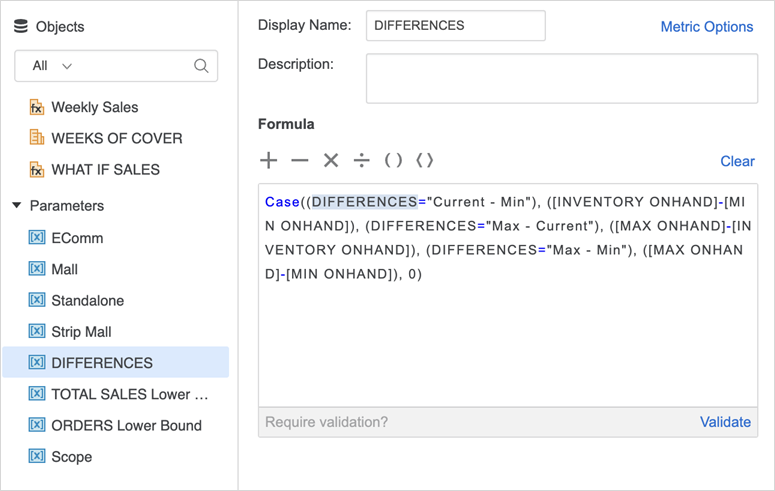Open the All objects filter dropdown
Image resolution: width=775 pixels, height=491 pixels.
52,66
